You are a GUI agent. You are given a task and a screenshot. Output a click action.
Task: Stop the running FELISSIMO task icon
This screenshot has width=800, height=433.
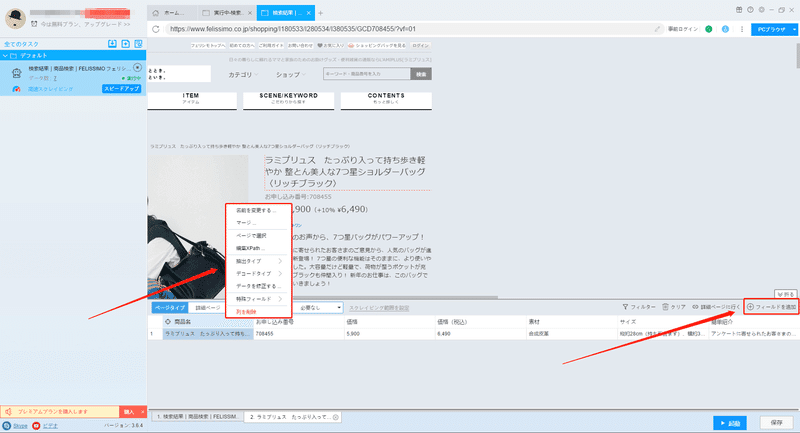click(137, 67)
